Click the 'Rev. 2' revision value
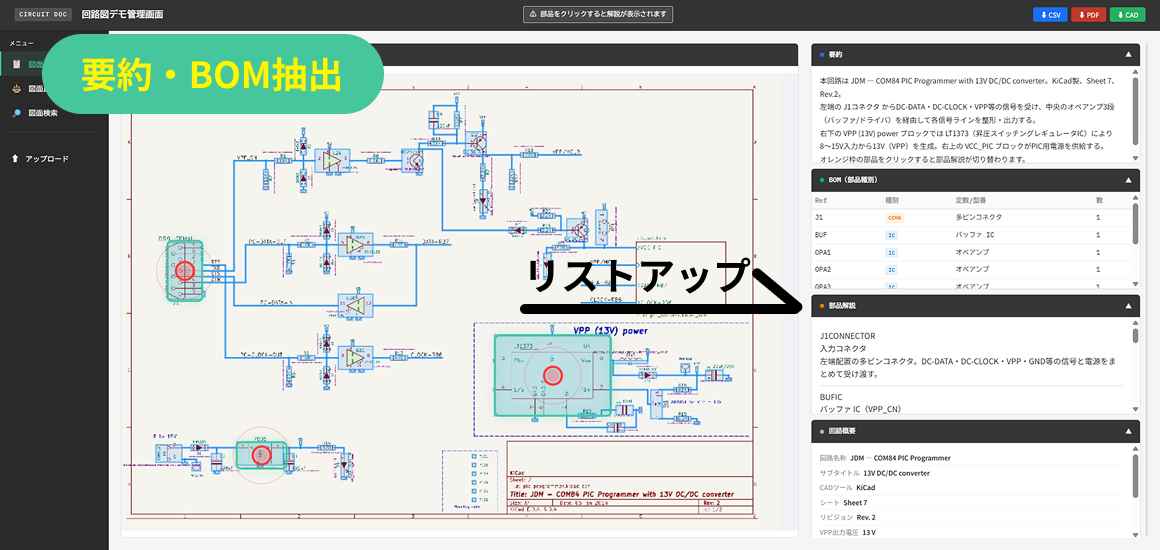The width and height of the screenshot is (1160, 550). pos(866,517)
